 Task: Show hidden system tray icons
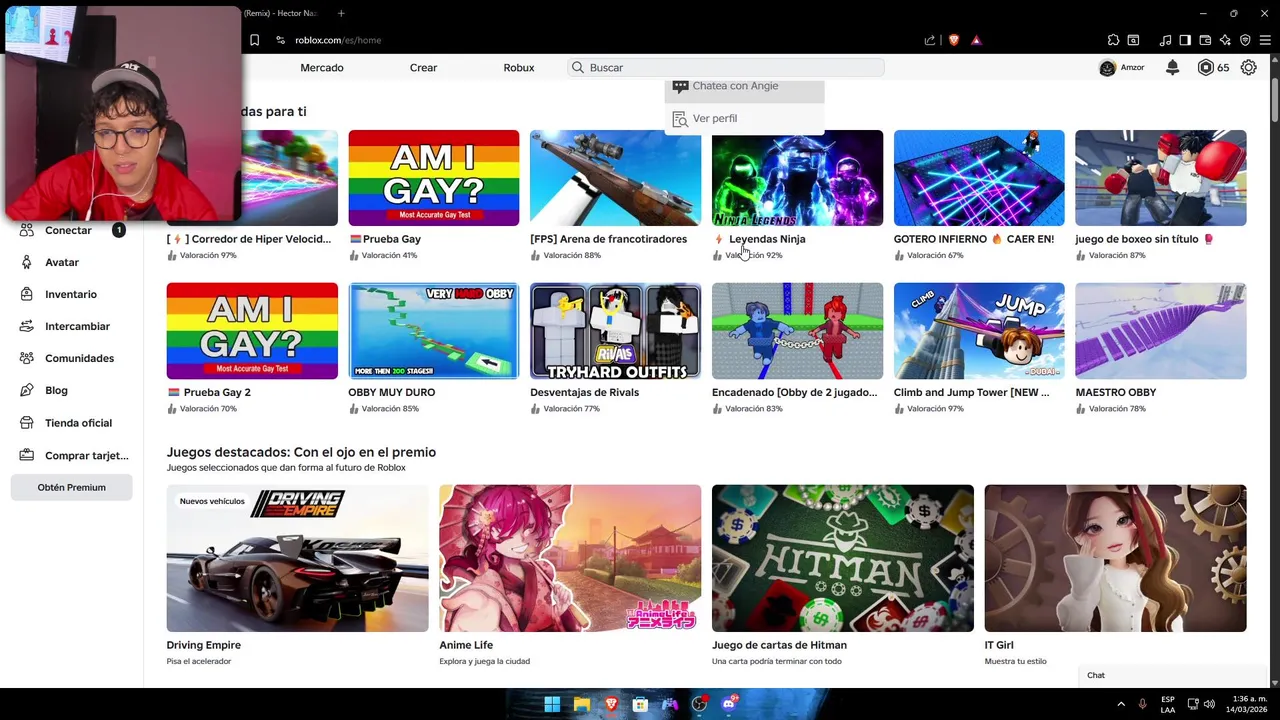click(1120, 704)
